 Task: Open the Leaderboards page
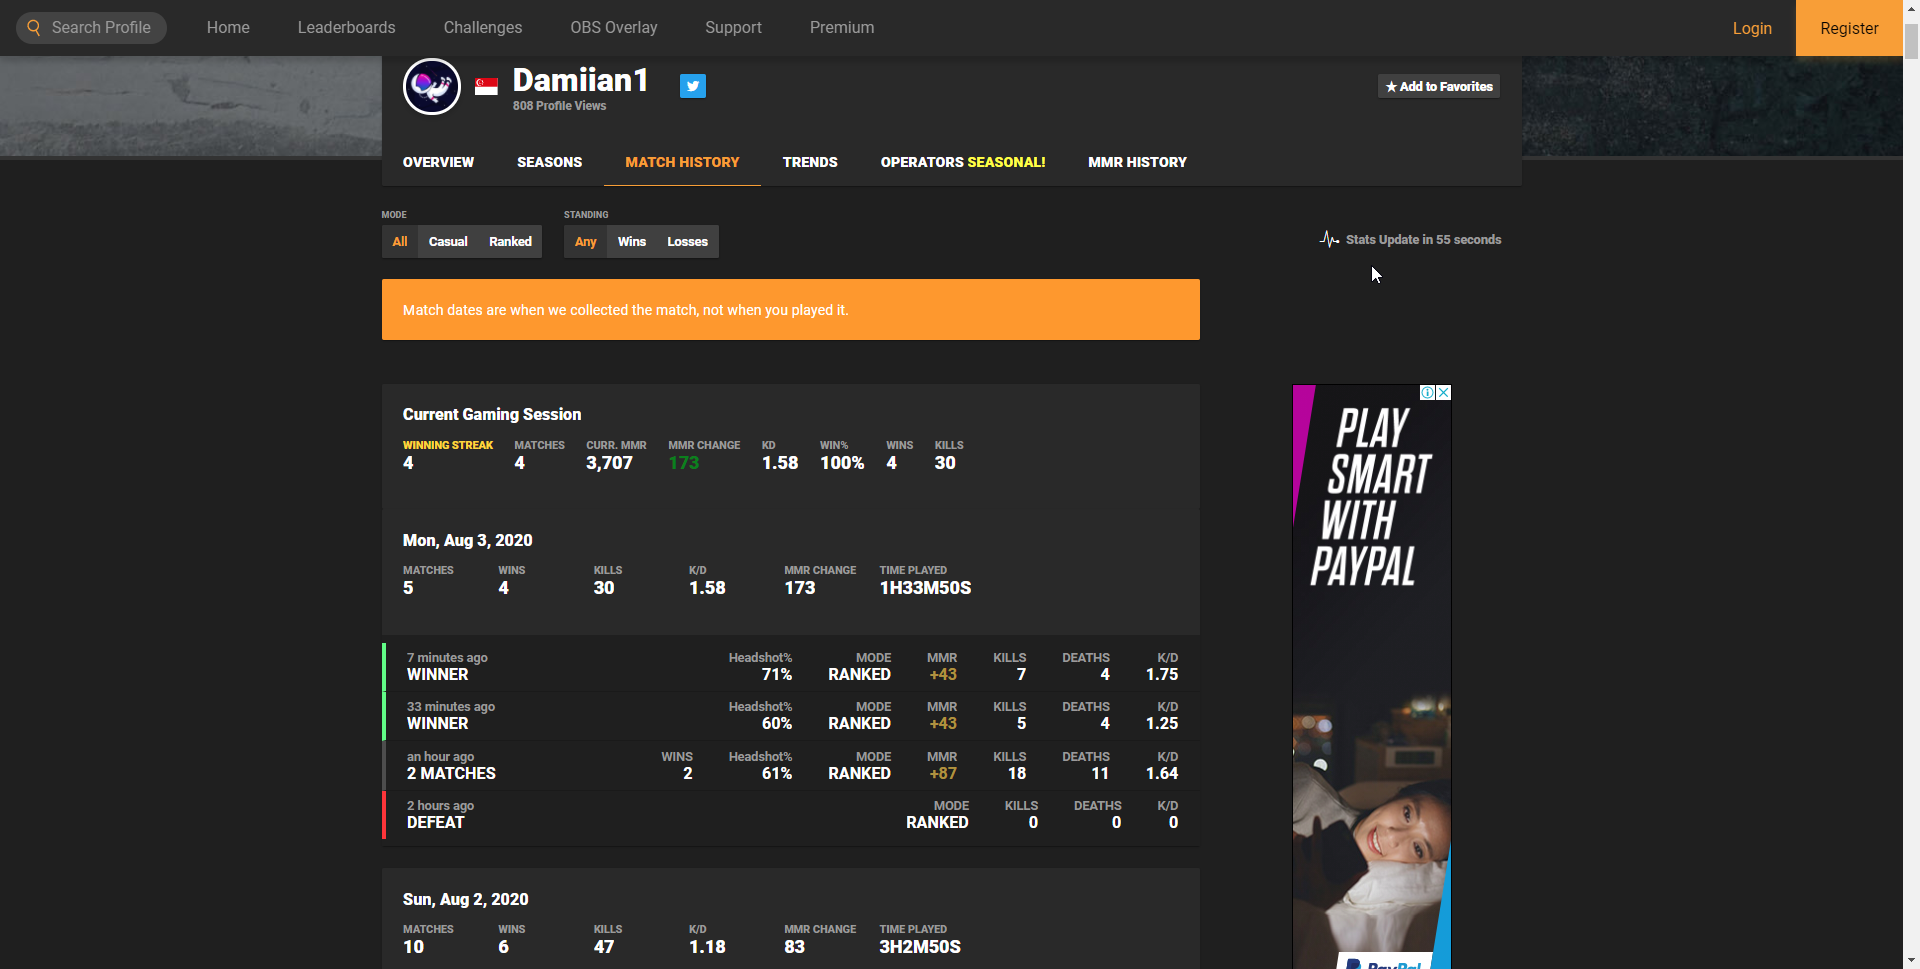(346, 28)
